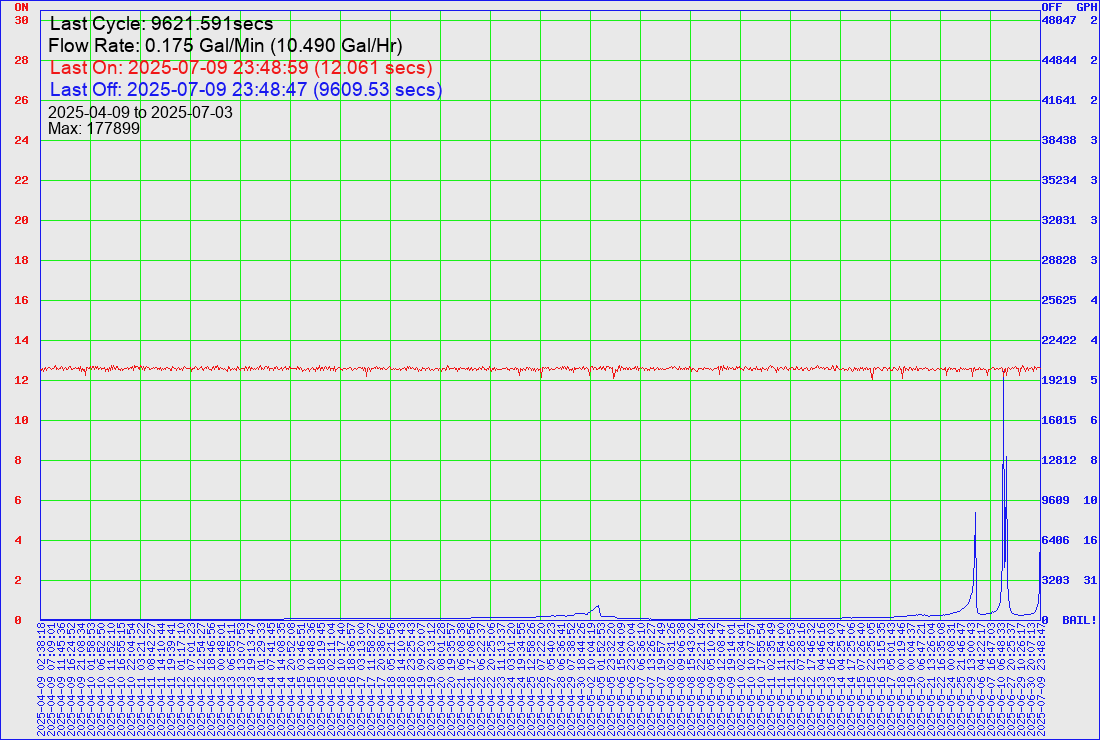Image resolution: width=1100 pixels, height=740 pixels.
Task: Click the '25625' OFF-axis value
Action: point(1059,300)
